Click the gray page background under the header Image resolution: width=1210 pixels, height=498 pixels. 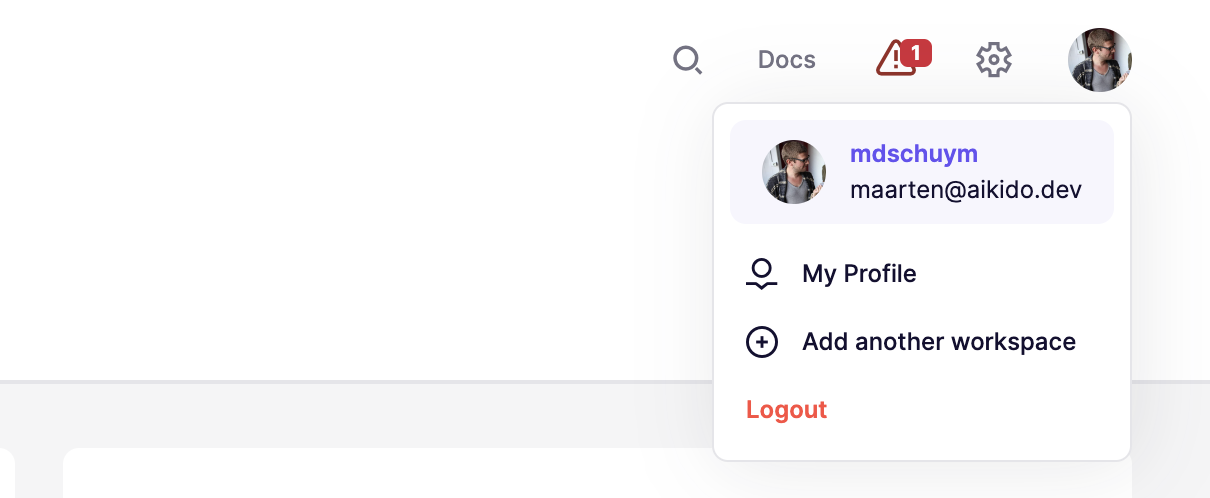click(350, 415)
